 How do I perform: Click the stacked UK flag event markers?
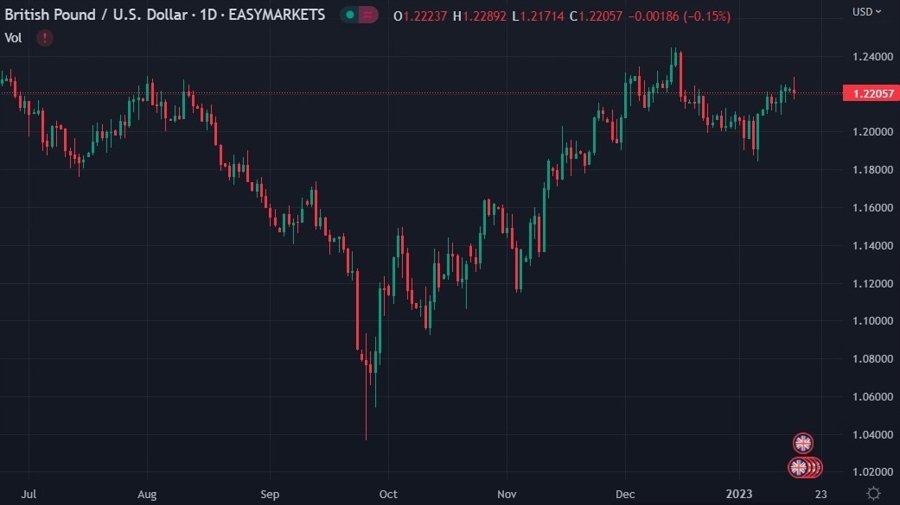(804, 467)
